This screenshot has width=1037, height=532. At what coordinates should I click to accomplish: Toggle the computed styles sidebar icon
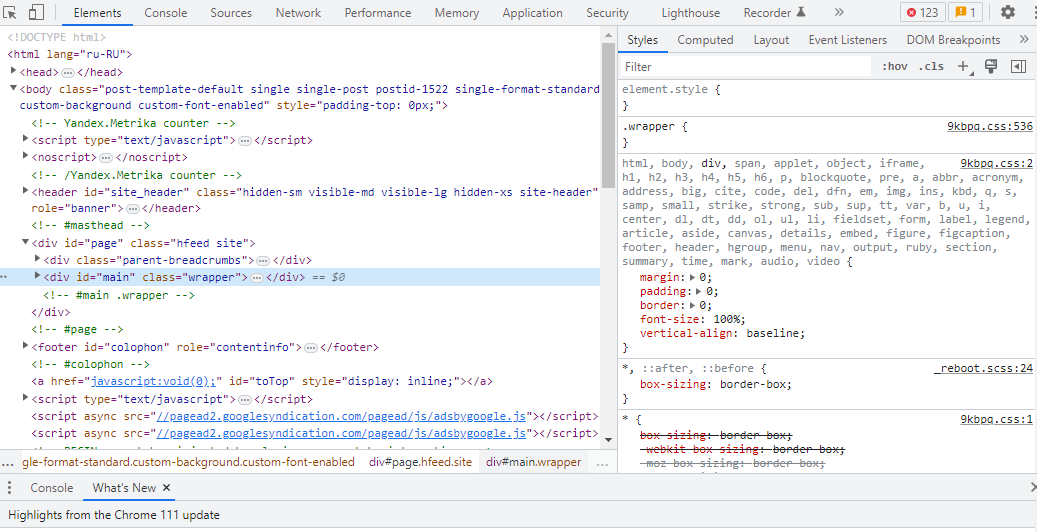point(1018,67)
